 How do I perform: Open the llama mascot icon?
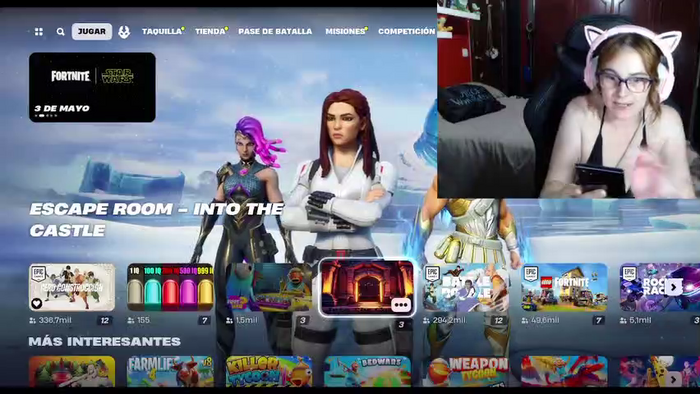pos(124,32)
